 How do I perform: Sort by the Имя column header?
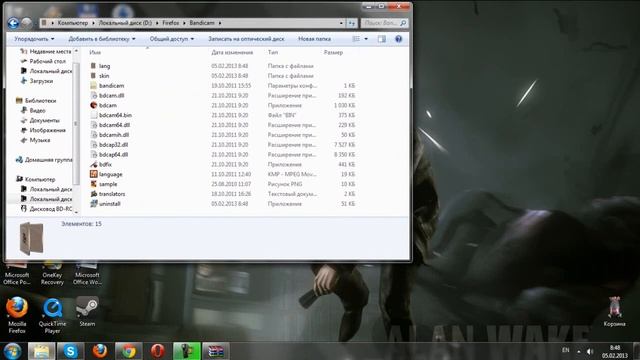click(95, 52)
